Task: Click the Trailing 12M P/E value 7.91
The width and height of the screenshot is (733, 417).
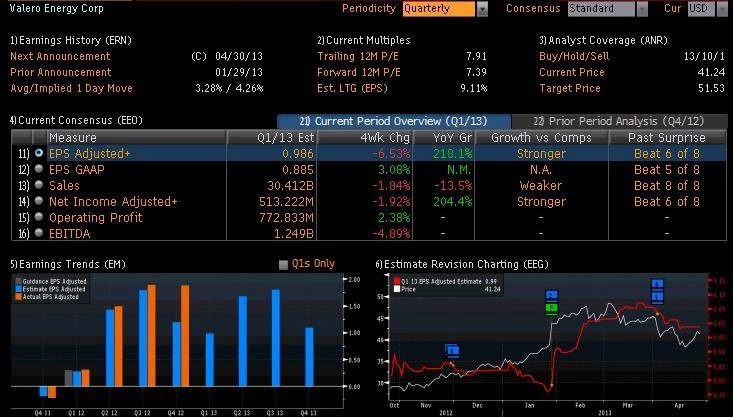Action: tap(476, 56)
